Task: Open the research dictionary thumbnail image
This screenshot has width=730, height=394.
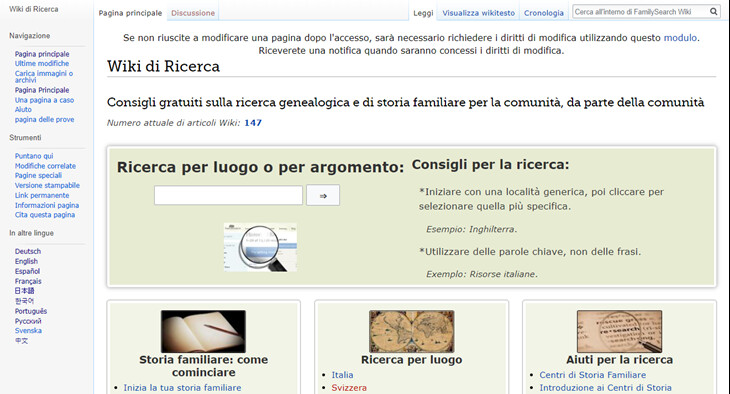Action: point(619,331)
